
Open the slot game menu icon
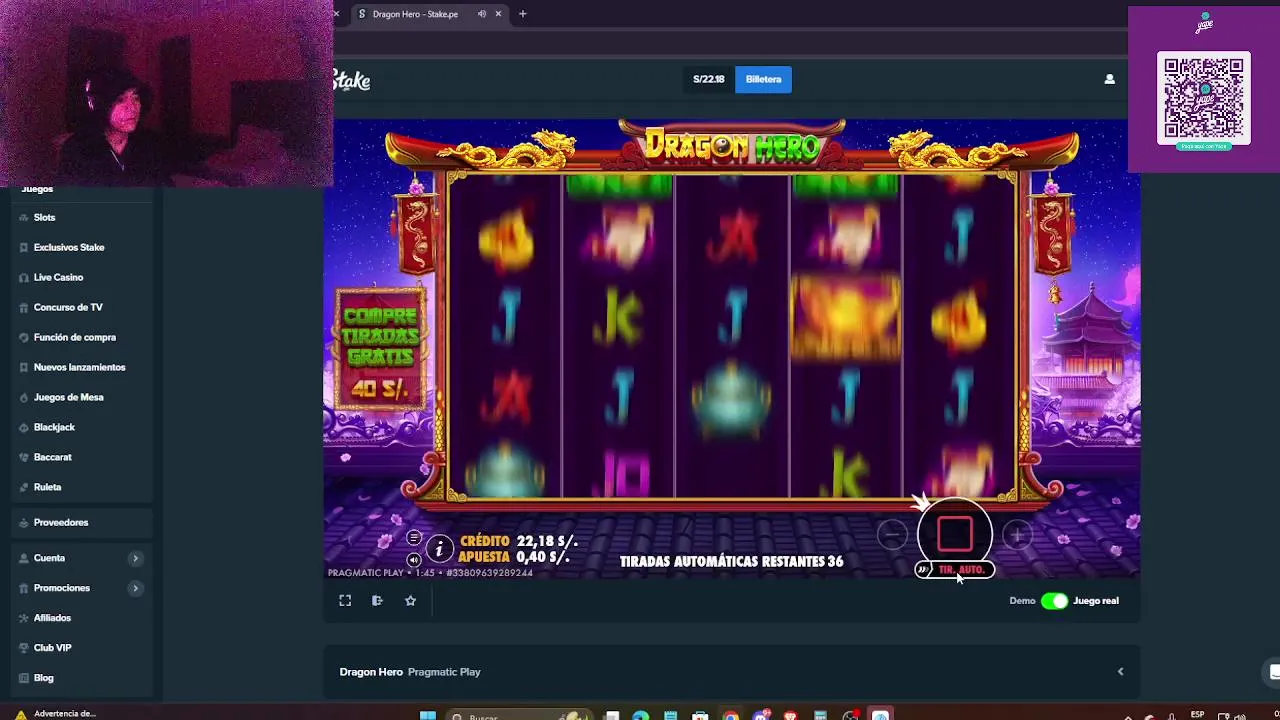click(x=413, y=538)
